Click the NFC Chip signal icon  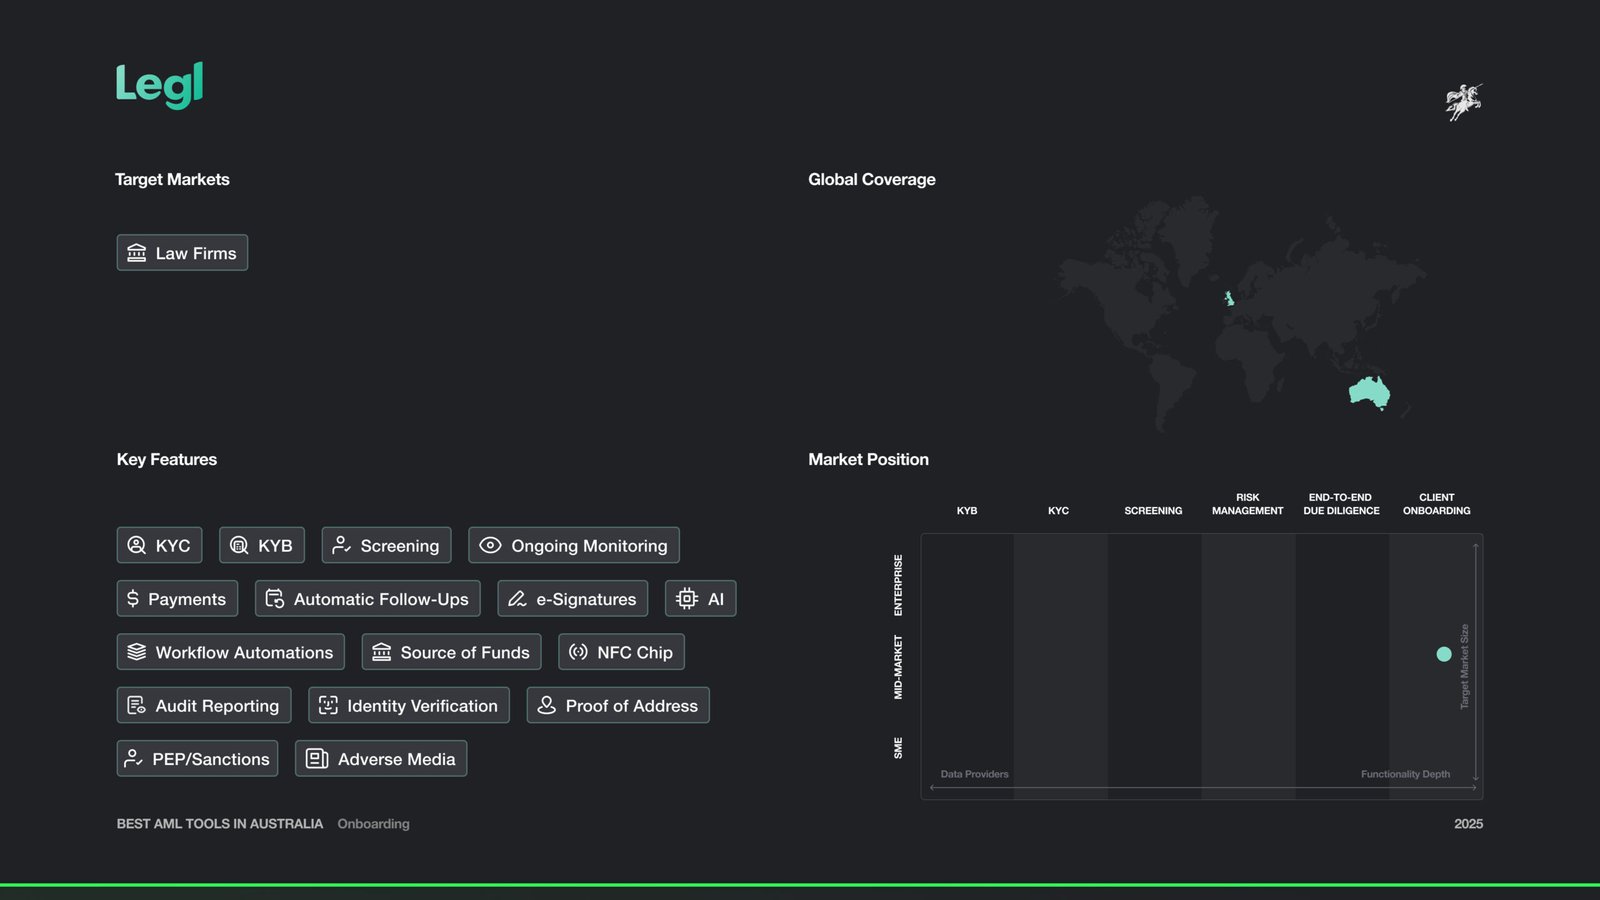[578, 652]
